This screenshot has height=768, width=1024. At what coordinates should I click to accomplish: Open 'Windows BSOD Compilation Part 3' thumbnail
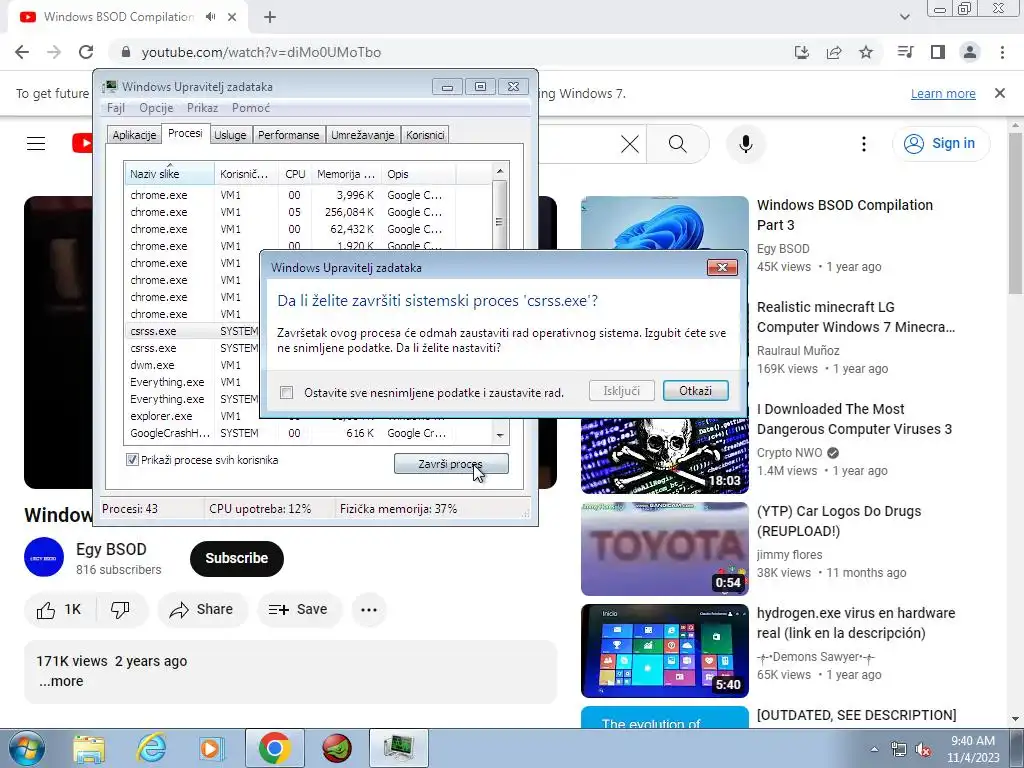click(x=665, y=223)
